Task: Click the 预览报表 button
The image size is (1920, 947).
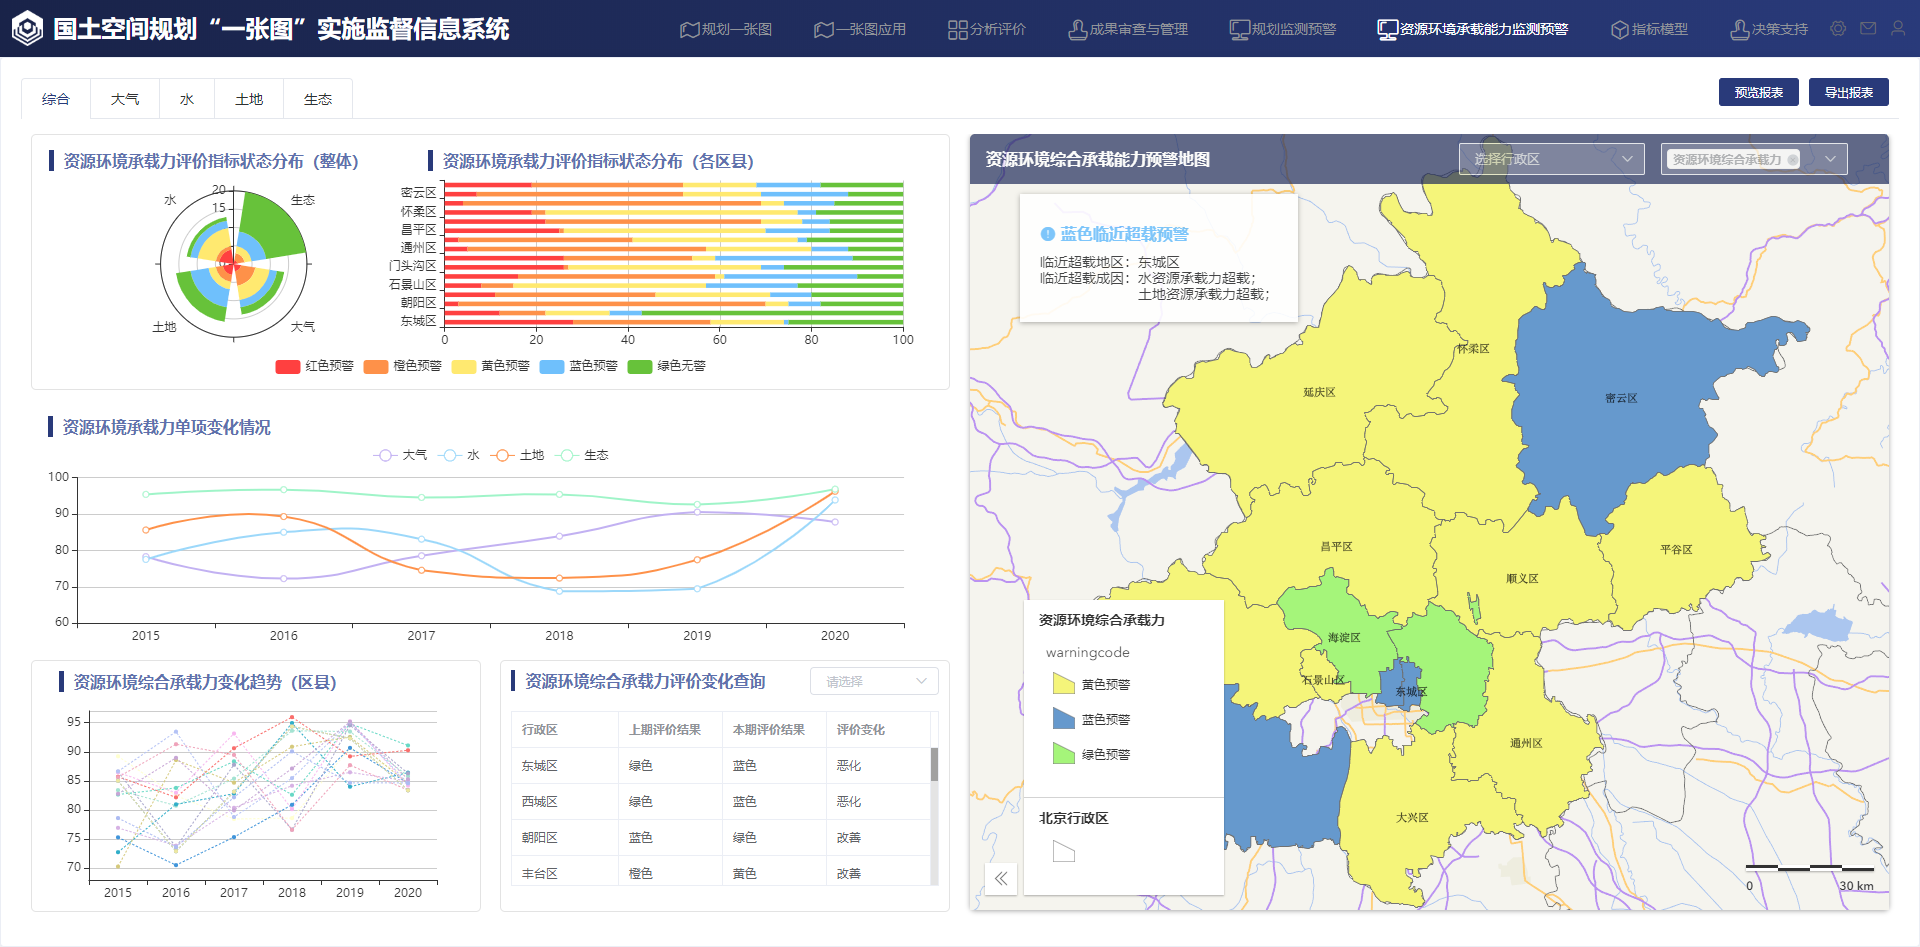Action: point(1758,93)
